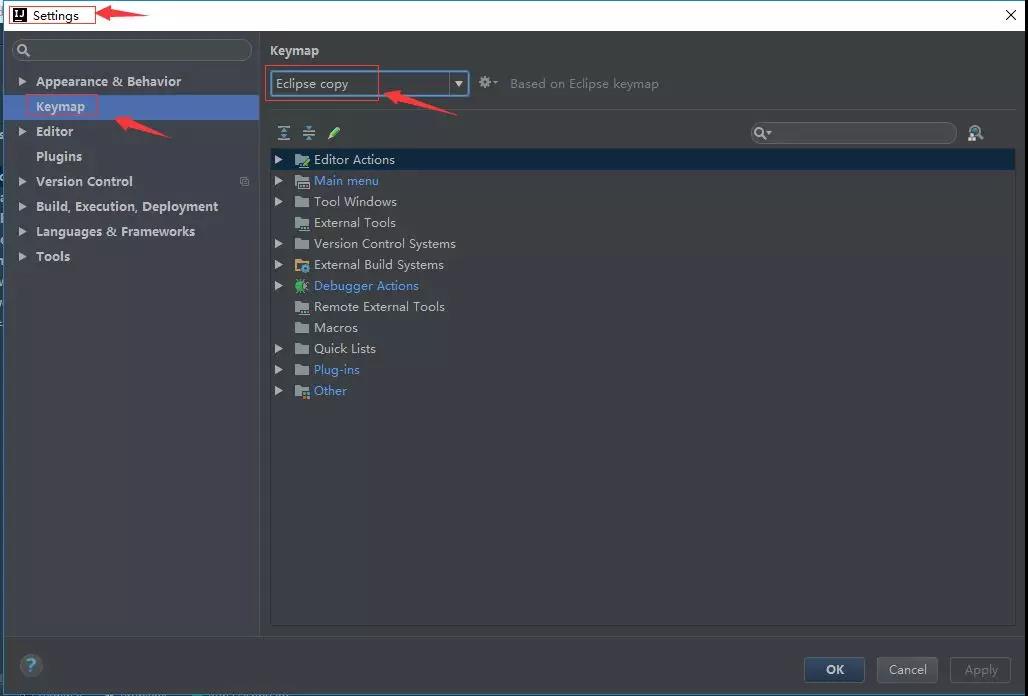
Task: Click the settings search field at top left
Action: [x=130, y=50]
